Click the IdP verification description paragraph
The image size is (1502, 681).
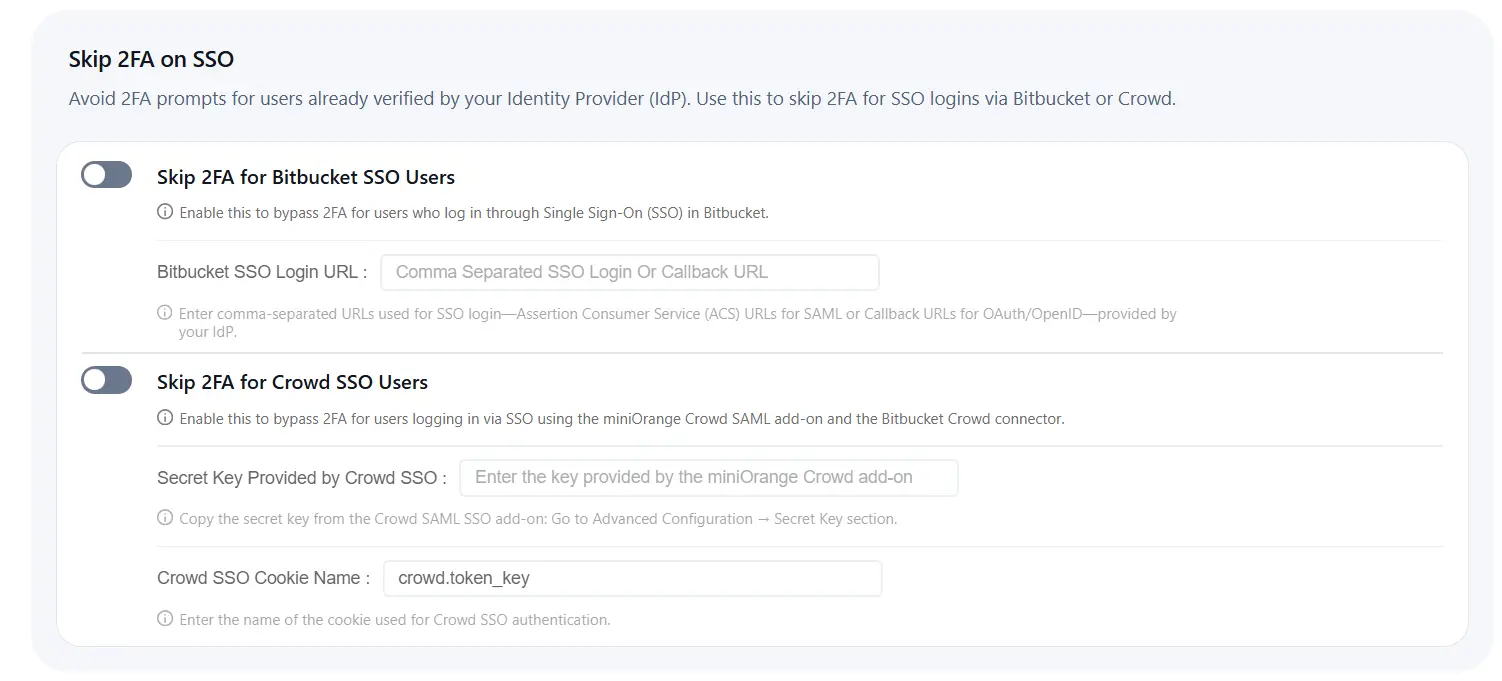[x=621, y=98]
